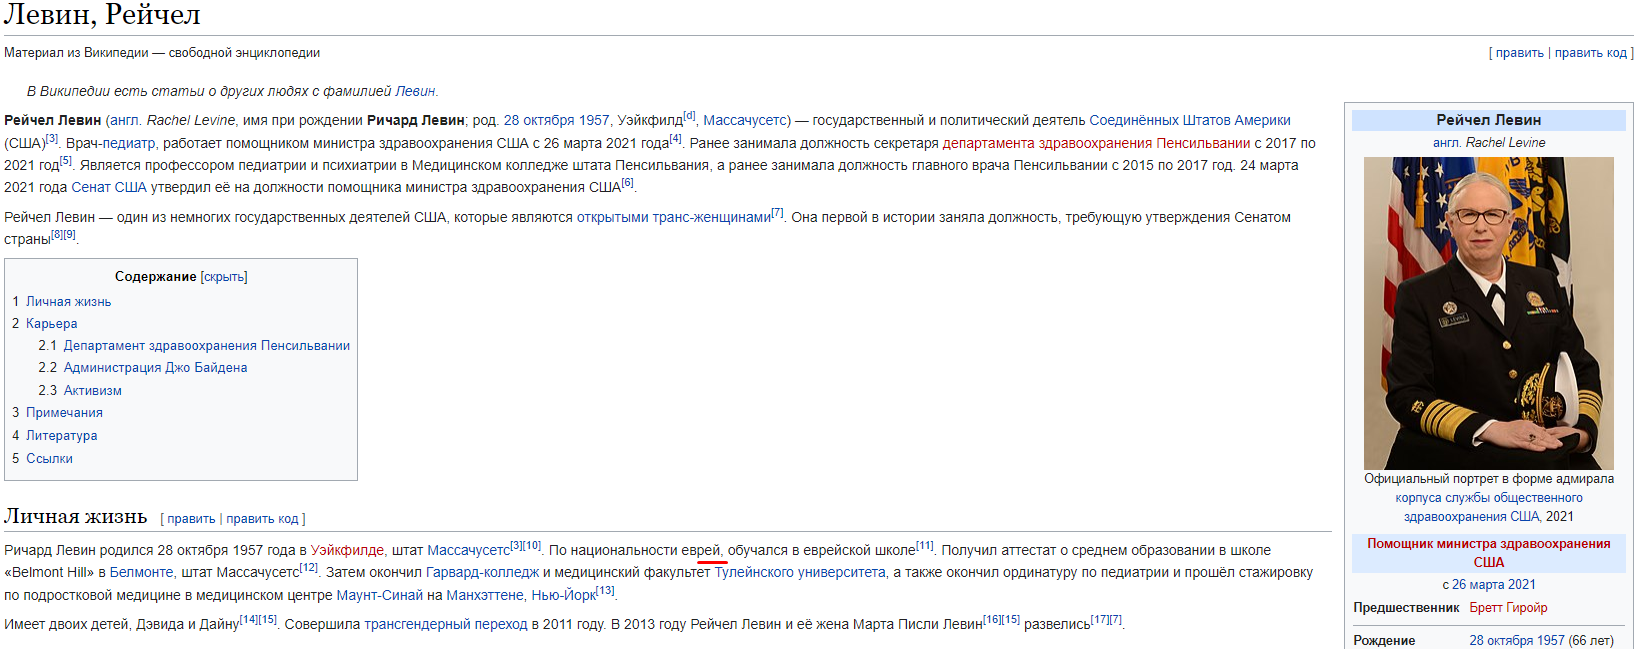Navigate to 'Примечания' in contents
Viewport: 1642px width, 649px height.
pos(64,413)
